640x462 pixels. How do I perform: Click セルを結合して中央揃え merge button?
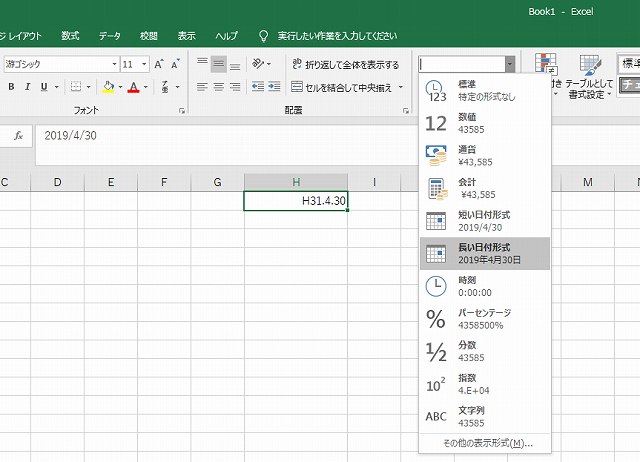pos(342,87)
